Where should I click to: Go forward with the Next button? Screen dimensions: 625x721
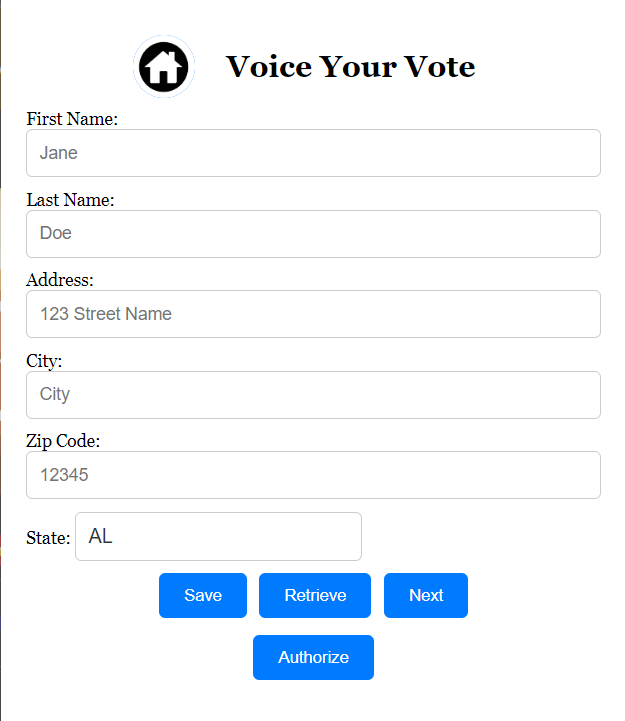(x=426, y=595)
